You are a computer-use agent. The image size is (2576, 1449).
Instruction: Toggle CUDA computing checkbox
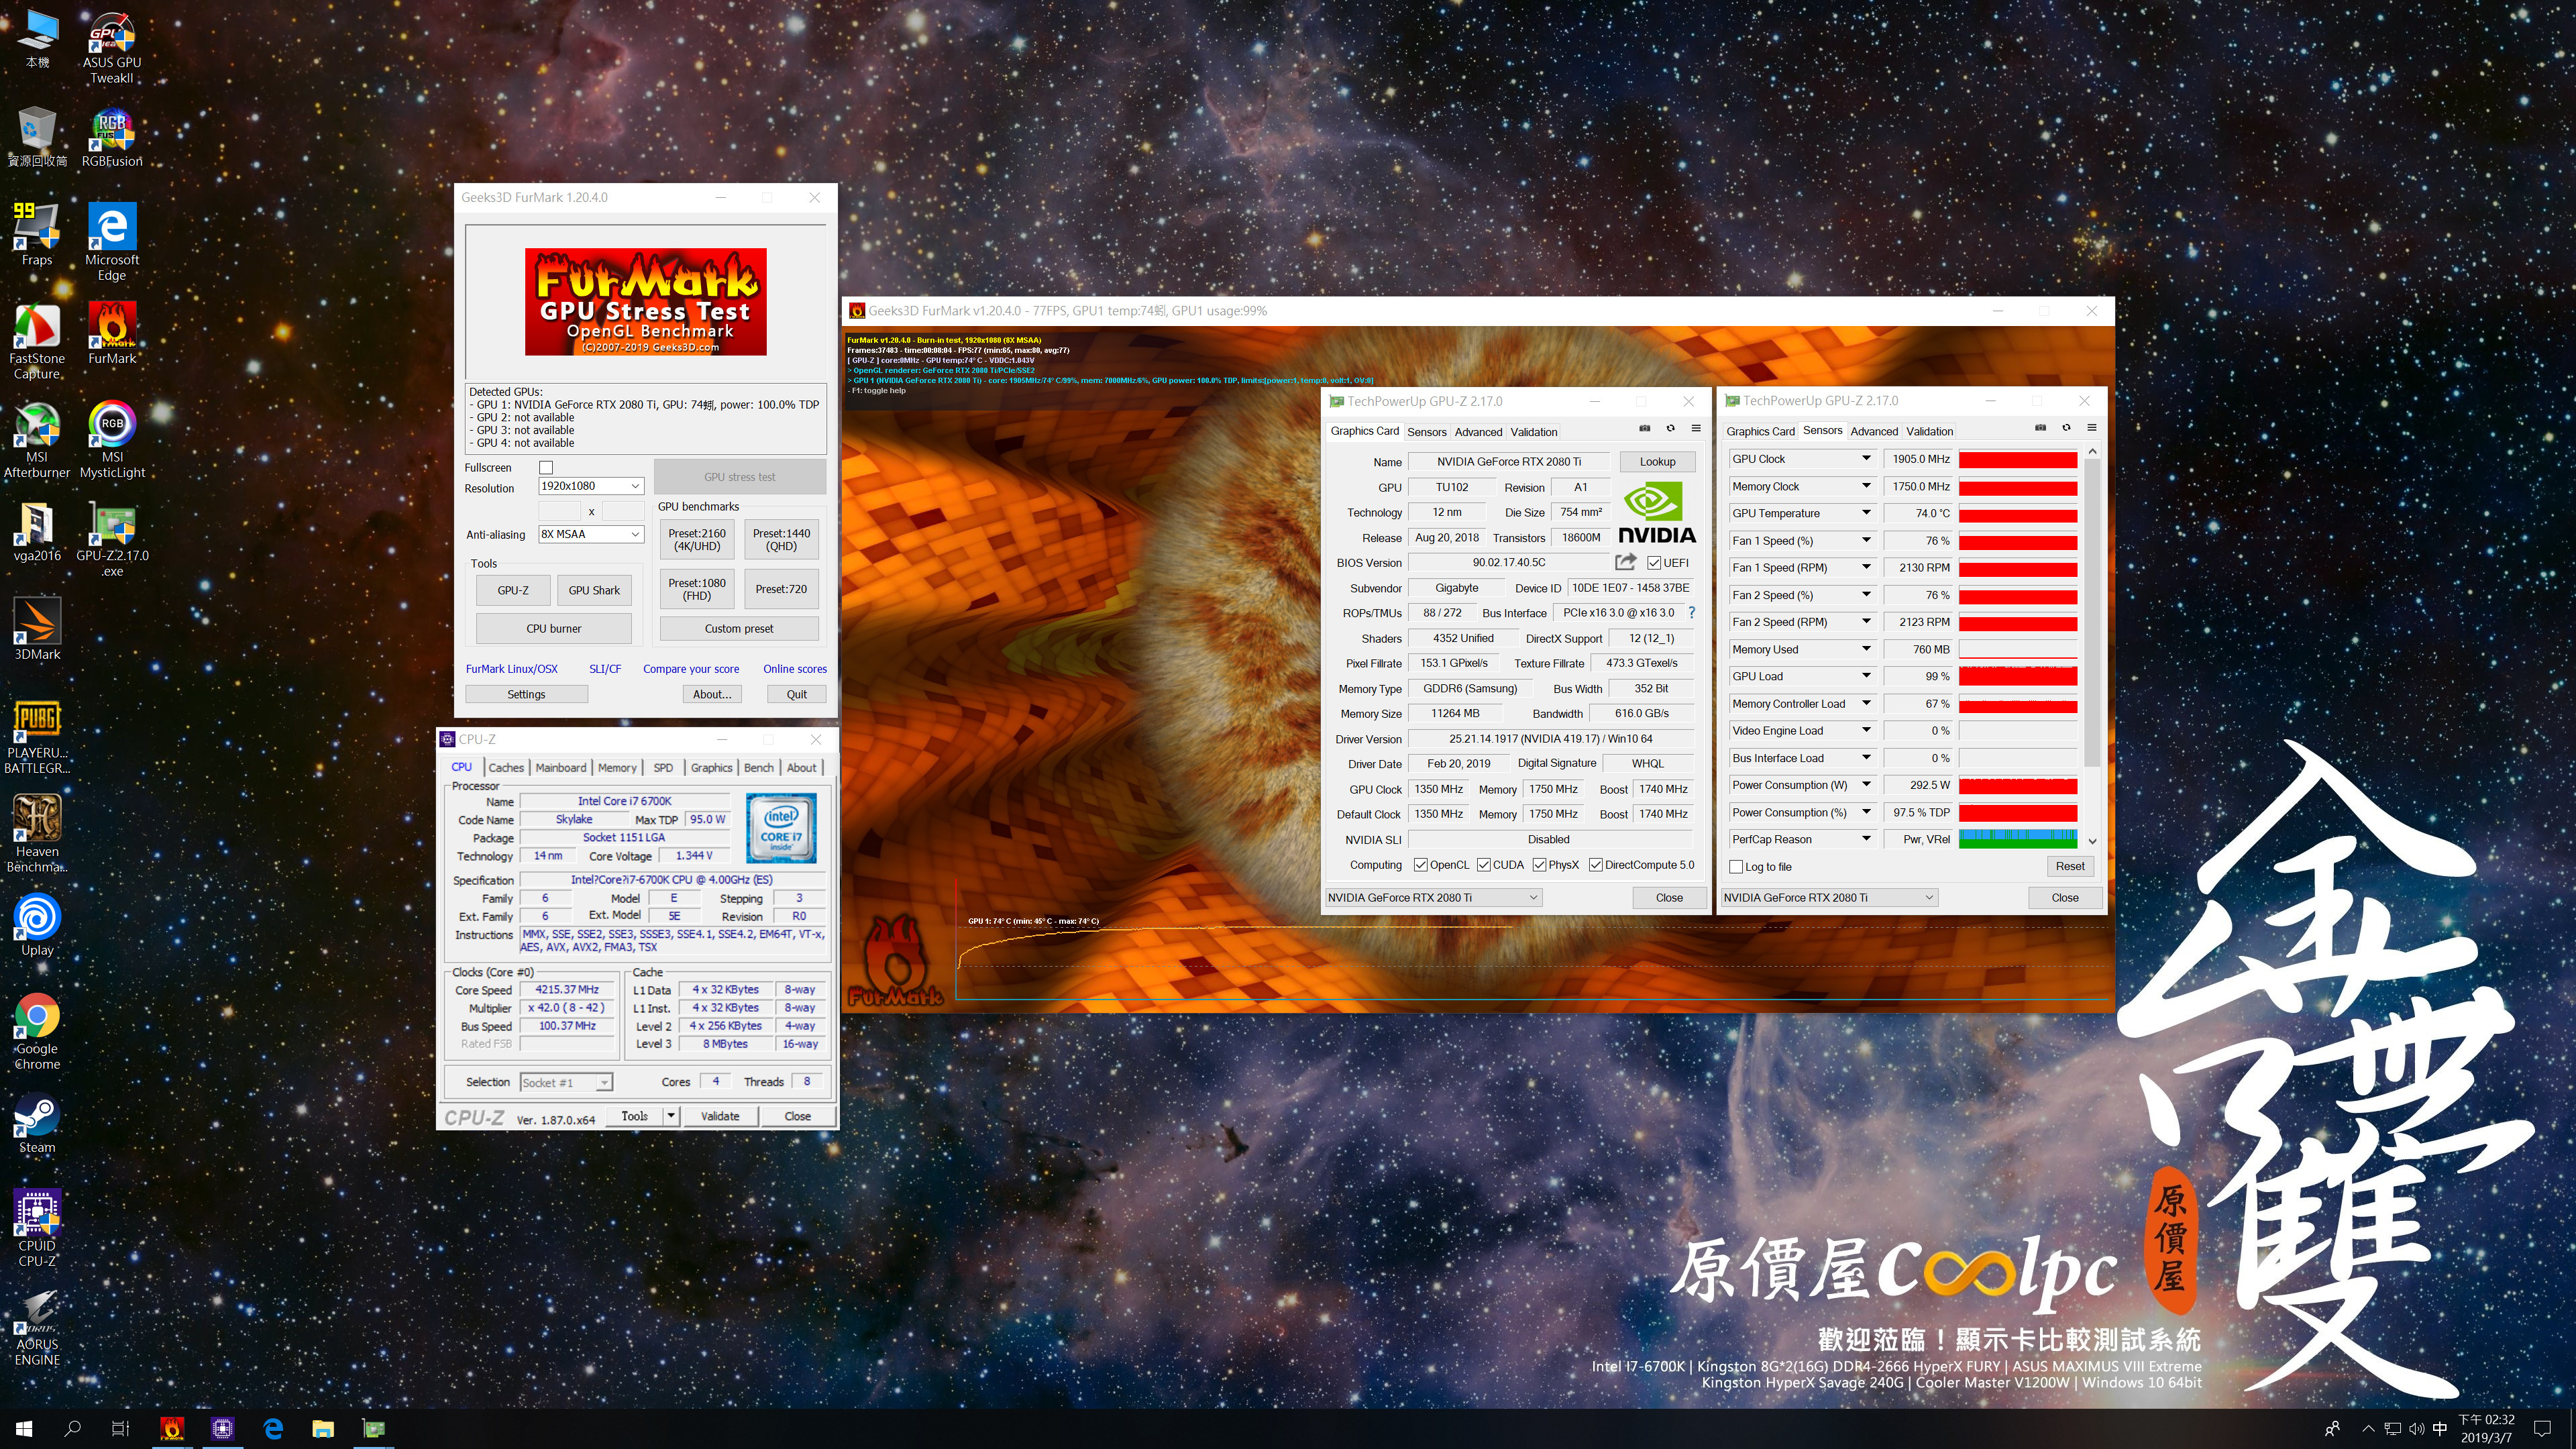[1484, 865]
